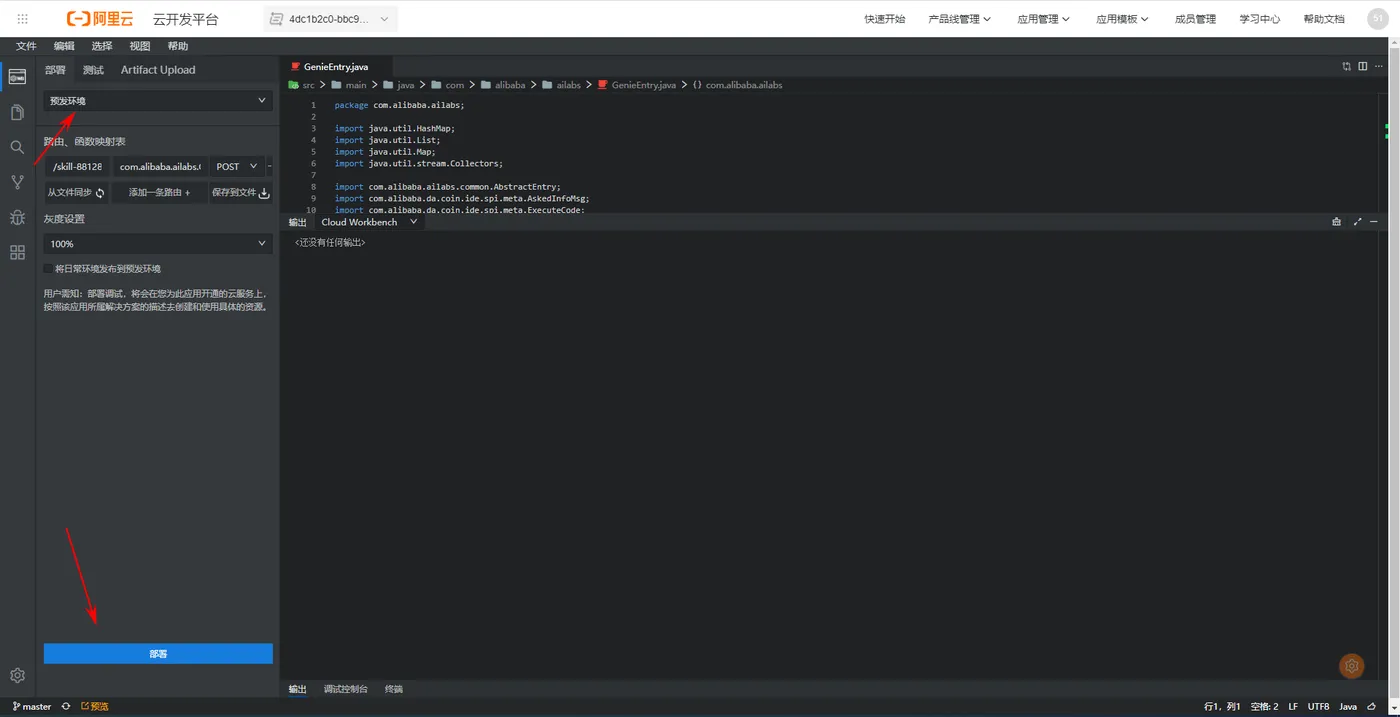
Task: Click the 预览 preview item in status bar
Action: point(95,706)
